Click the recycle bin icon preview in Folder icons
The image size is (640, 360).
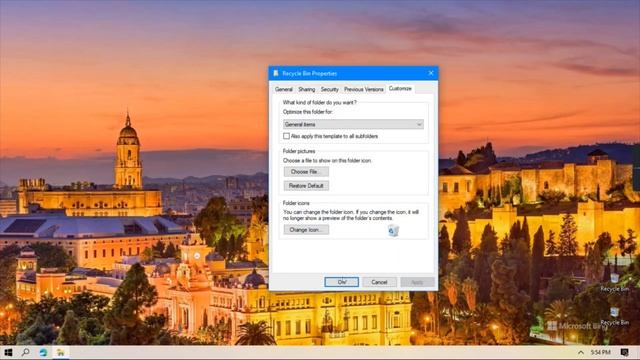[393, 230]
